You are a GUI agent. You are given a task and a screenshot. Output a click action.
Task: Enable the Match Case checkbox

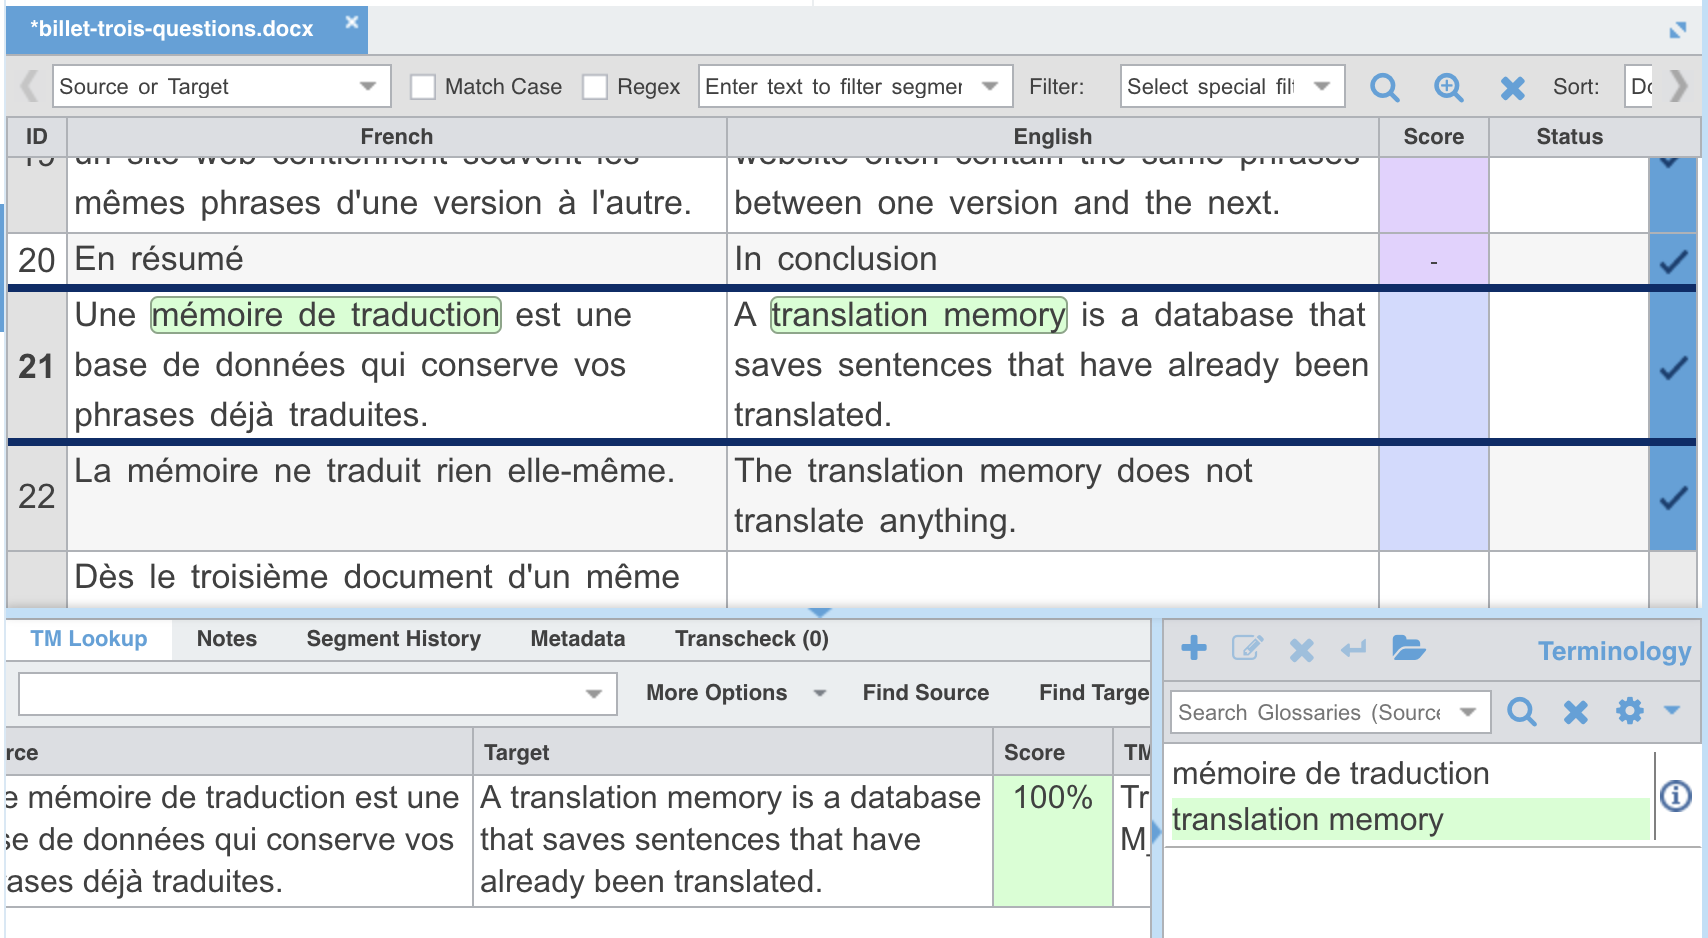[x=423, y=87]
